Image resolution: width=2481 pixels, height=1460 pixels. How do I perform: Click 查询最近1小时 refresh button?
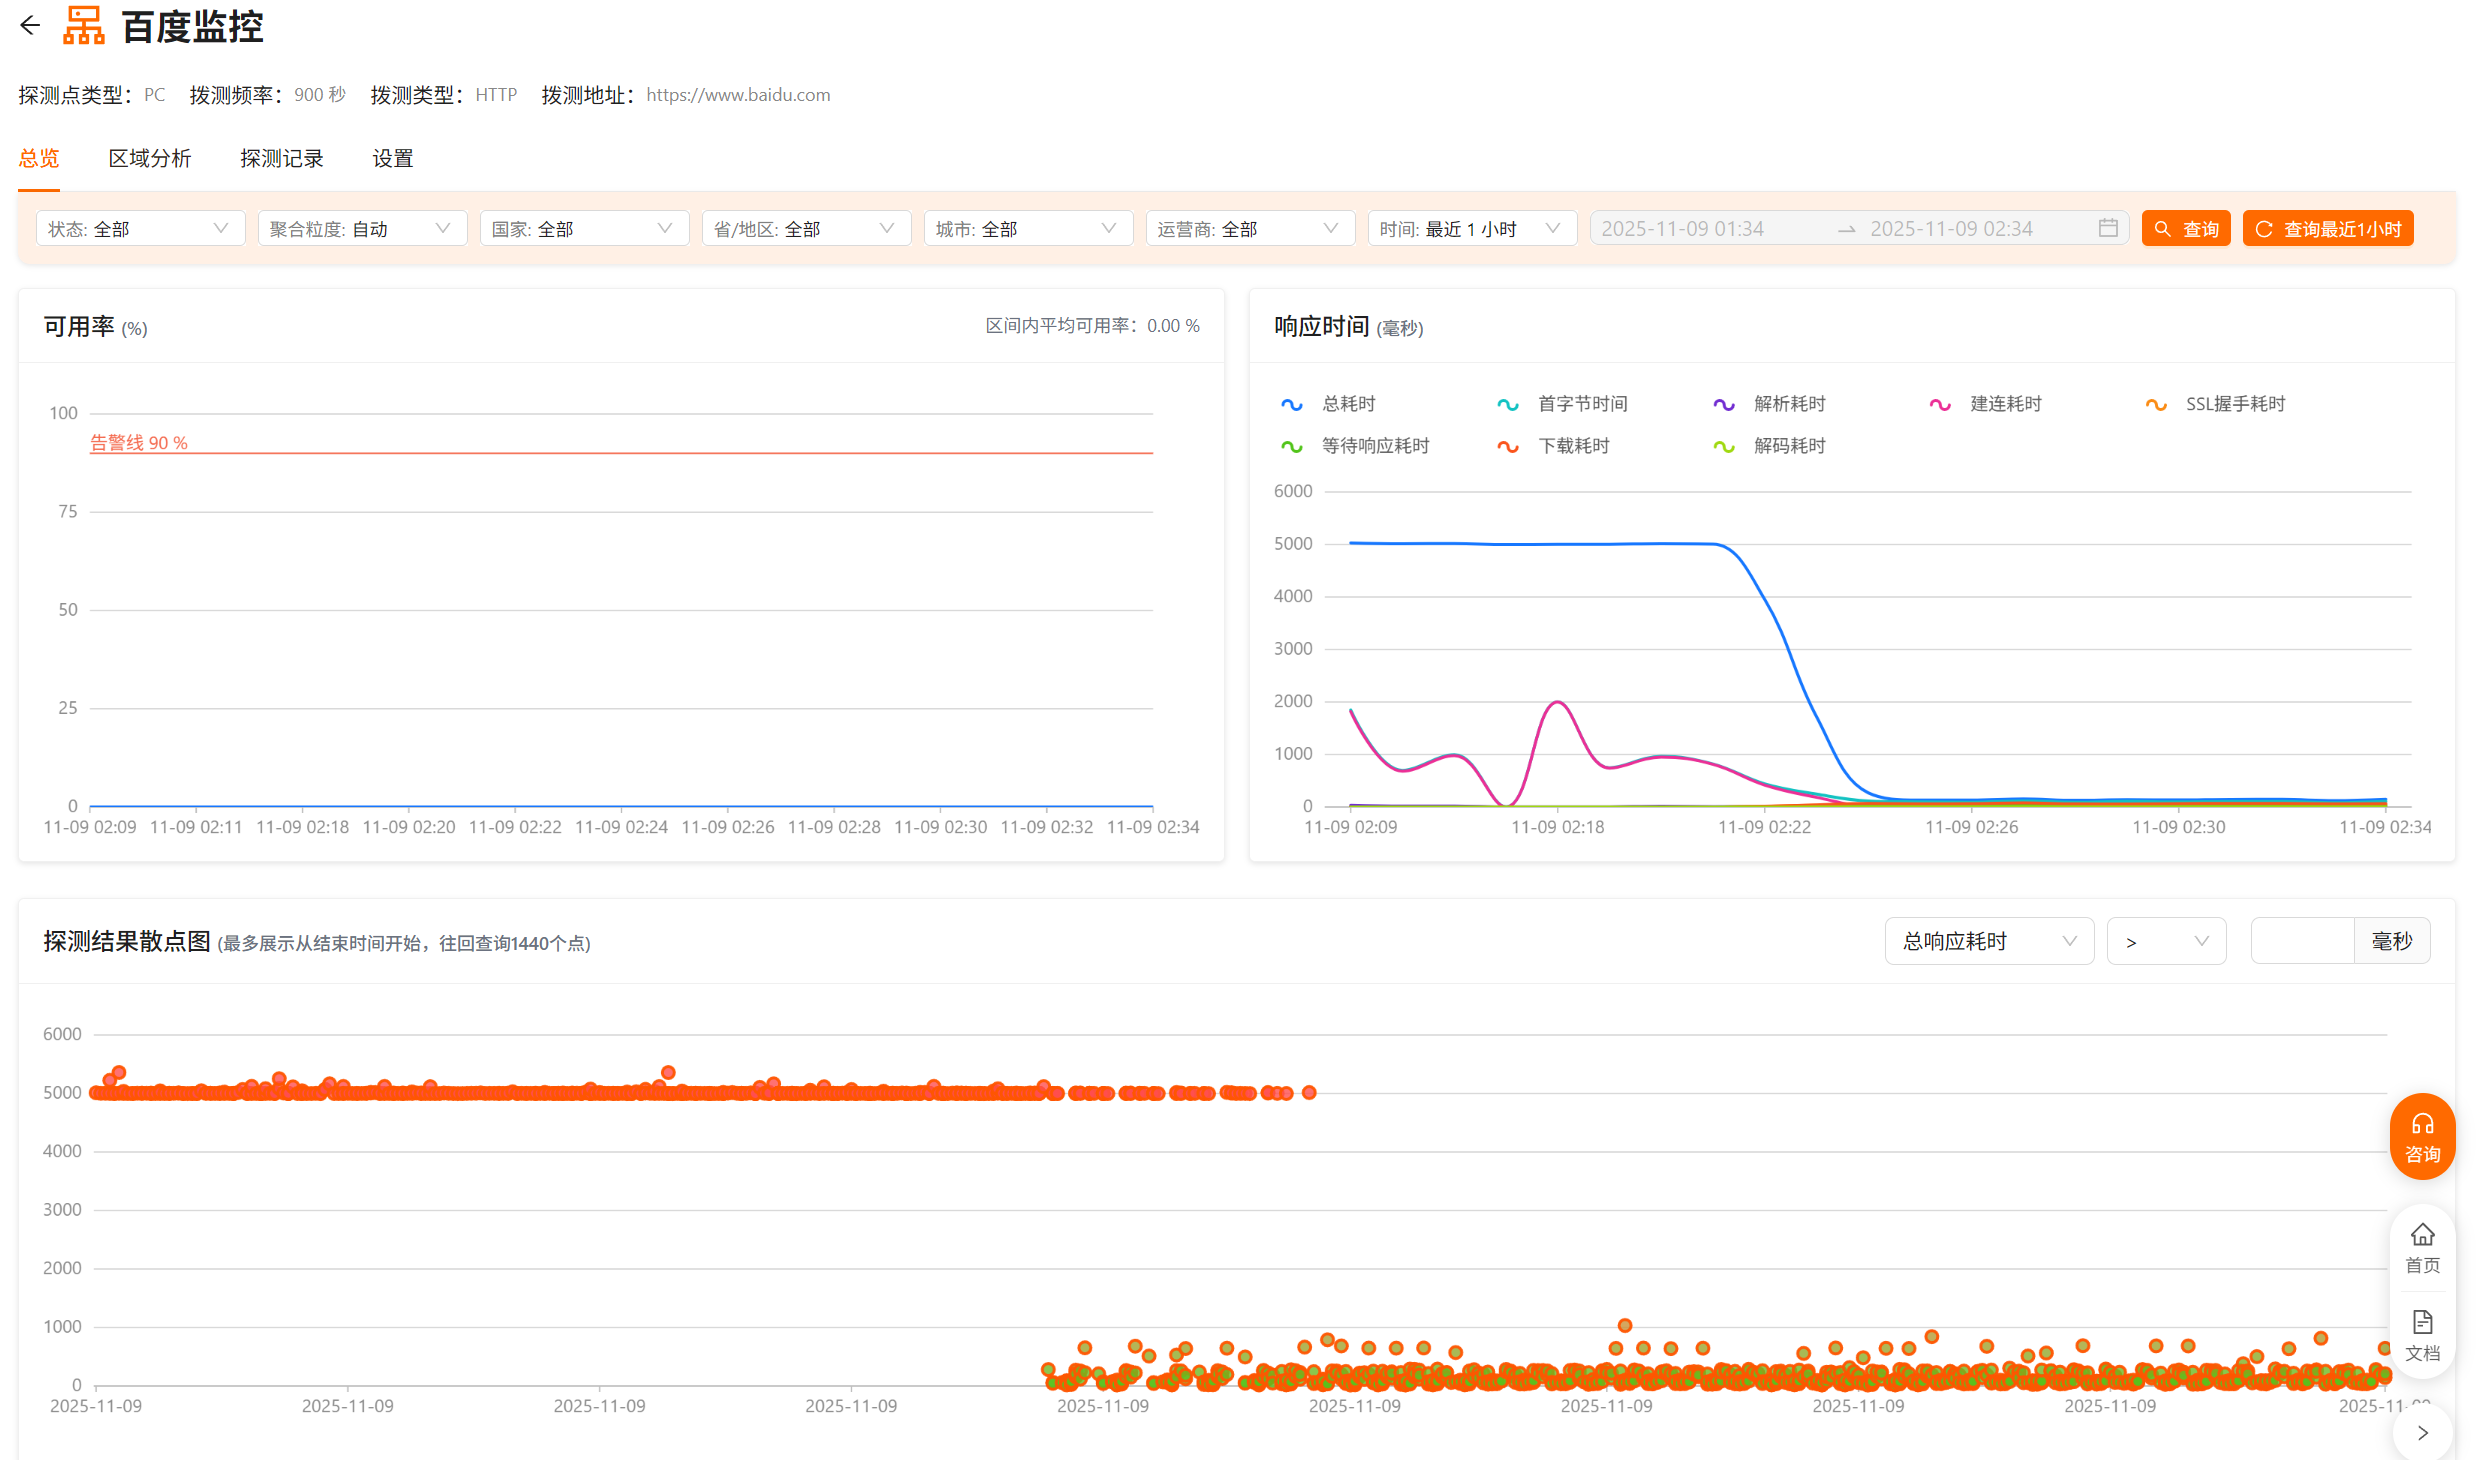point(2327,229)
